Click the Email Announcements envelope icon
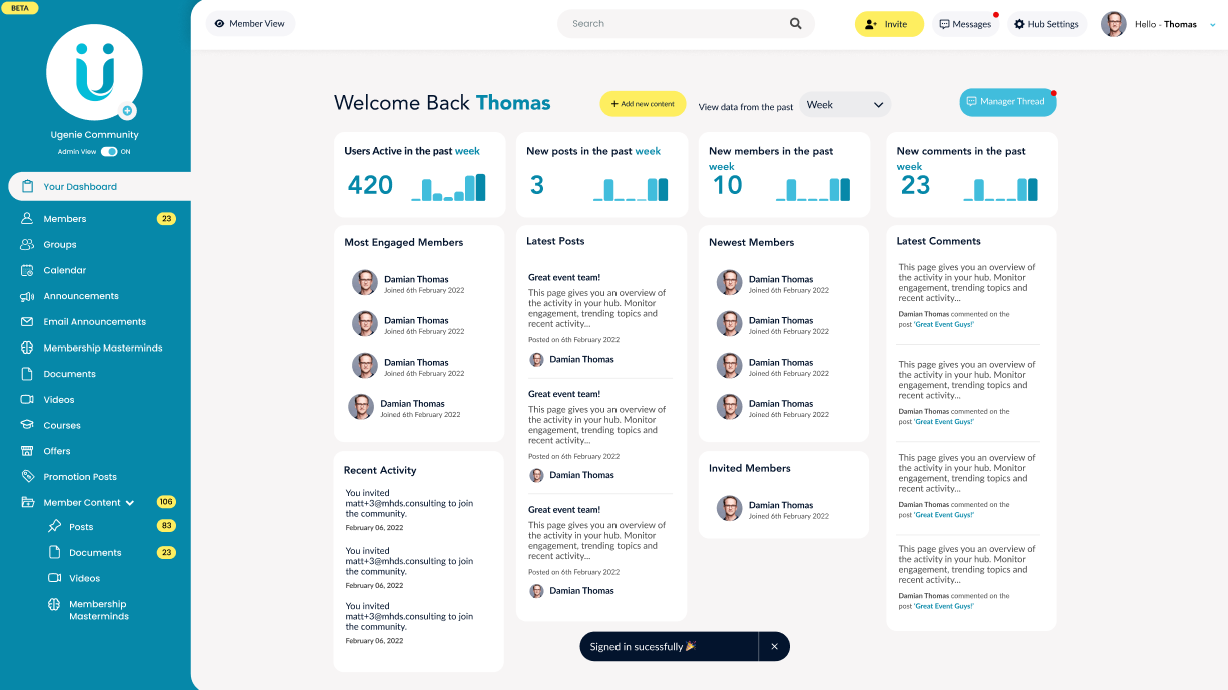The height and width of the screenshot is (690, 1228). tap(27, 322)
